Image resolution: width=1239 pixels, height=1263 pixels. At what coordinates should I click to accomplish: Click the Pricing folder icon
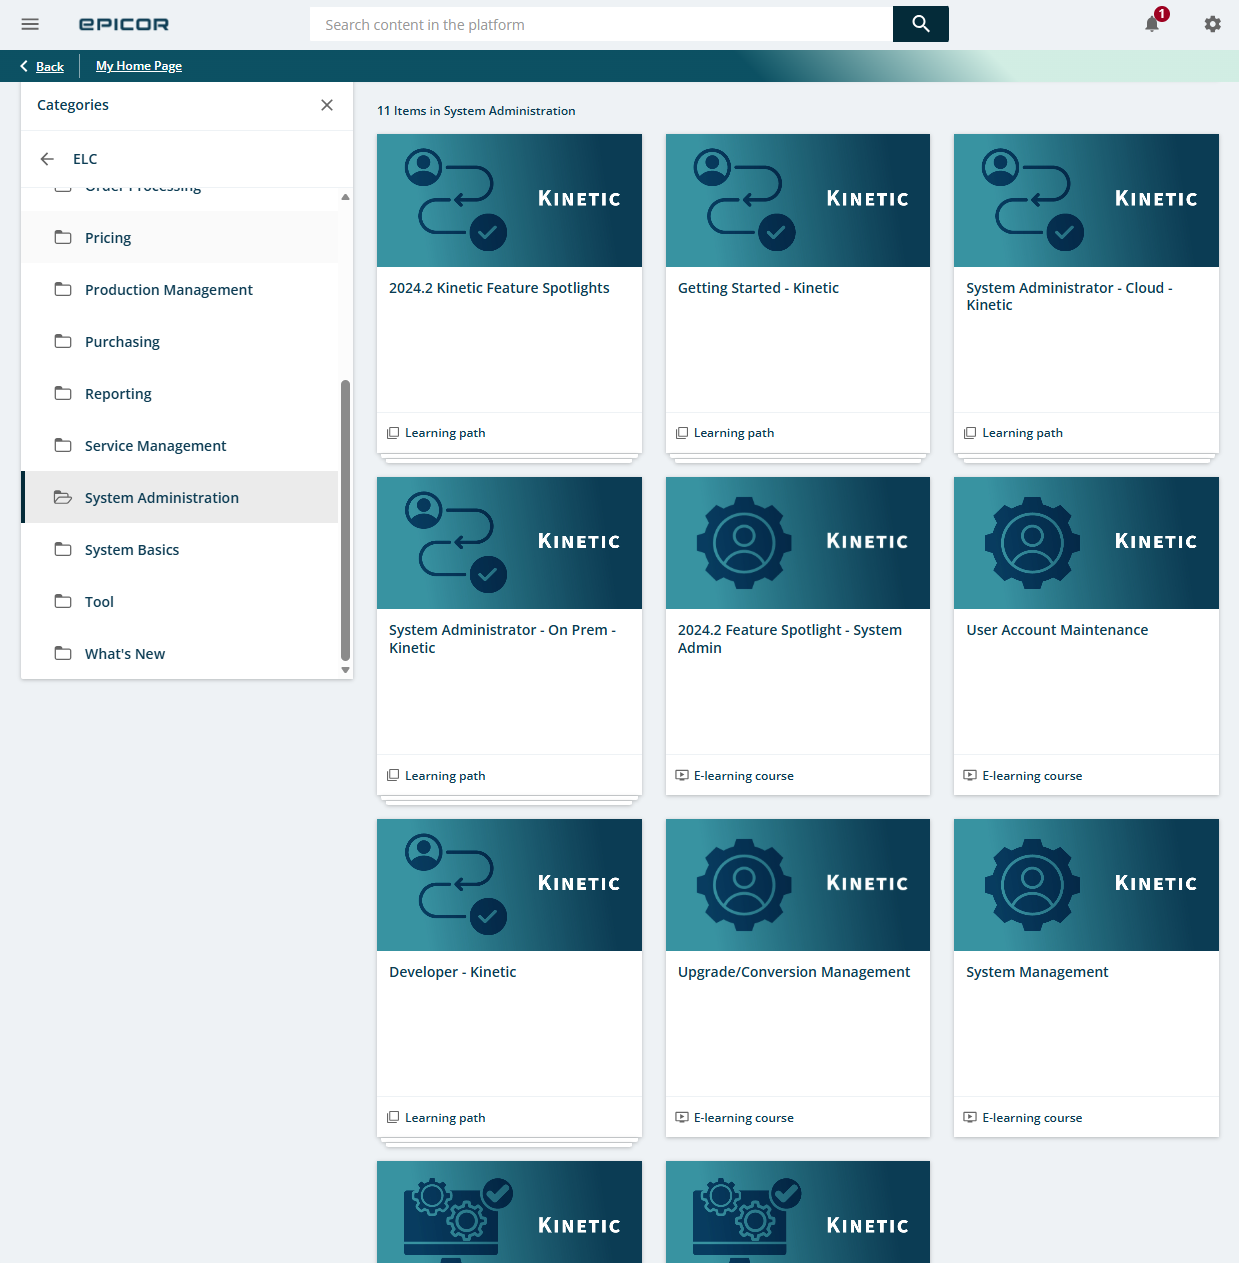(63, 238)
